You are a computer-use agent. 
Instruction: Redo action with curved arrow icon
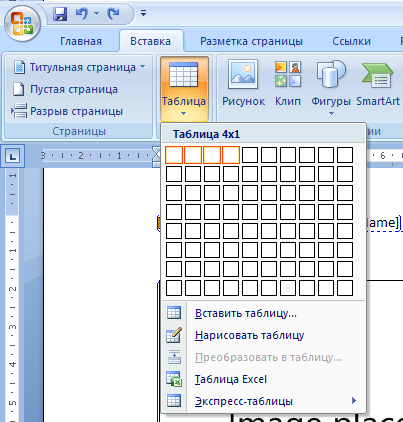(113, 14)
